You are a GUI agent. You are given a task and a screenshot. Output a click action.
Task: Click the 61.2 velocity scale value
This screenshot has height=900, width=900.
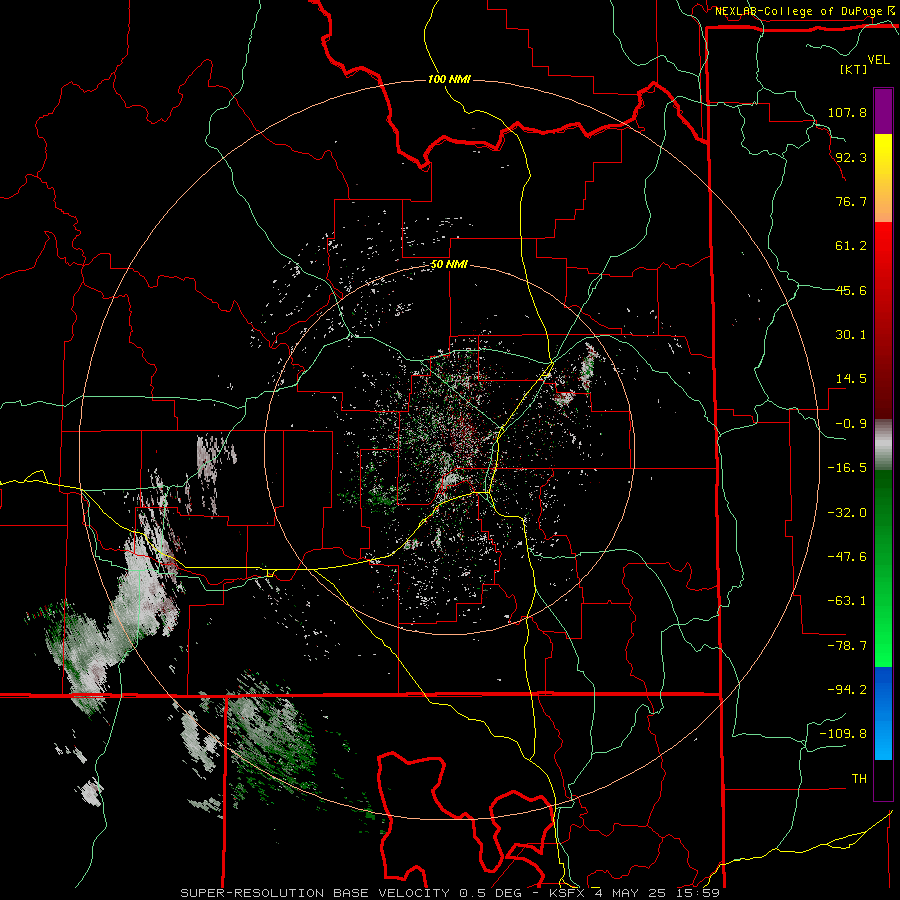pyautogui.click(x=851, y=246)
